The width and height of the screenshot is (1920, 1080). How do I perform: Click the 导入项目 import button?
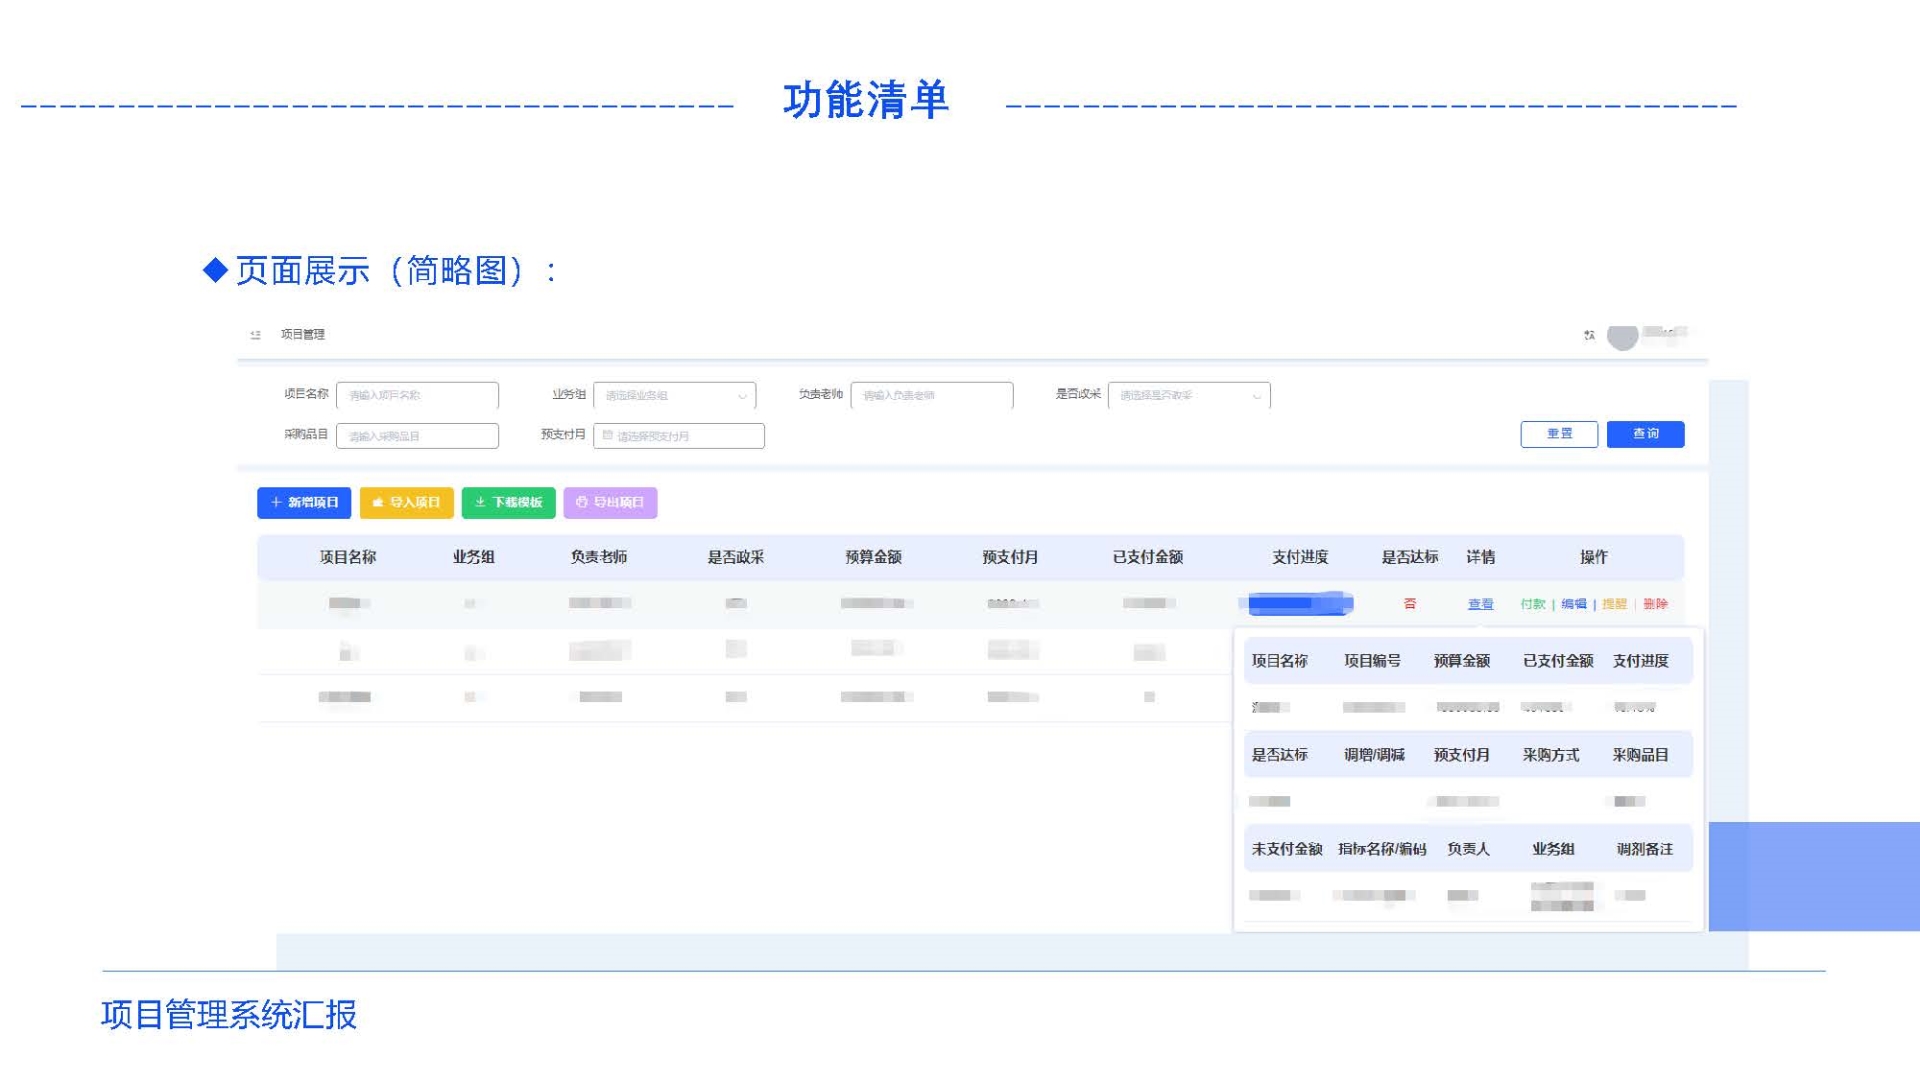coord(406,503)
